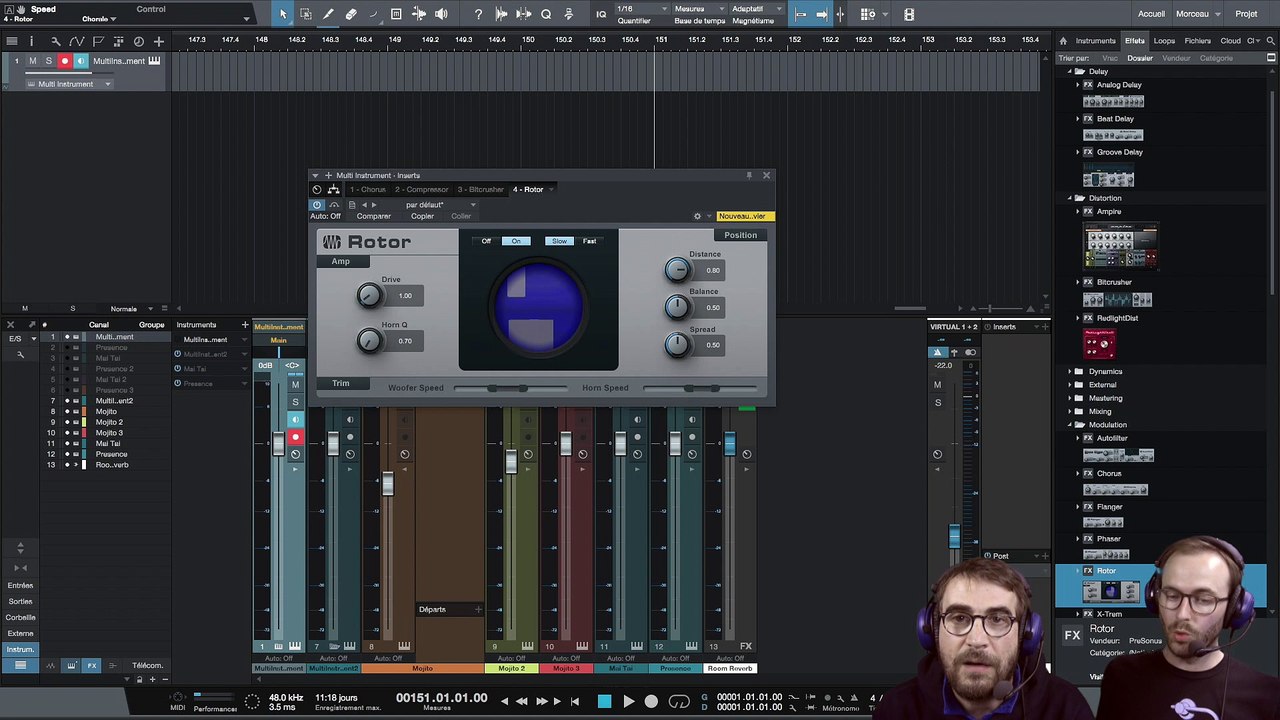Screen dimensions: 1280x720
Task: Go to next Rotor preset arrow
Action: click(x=374, y=205)
